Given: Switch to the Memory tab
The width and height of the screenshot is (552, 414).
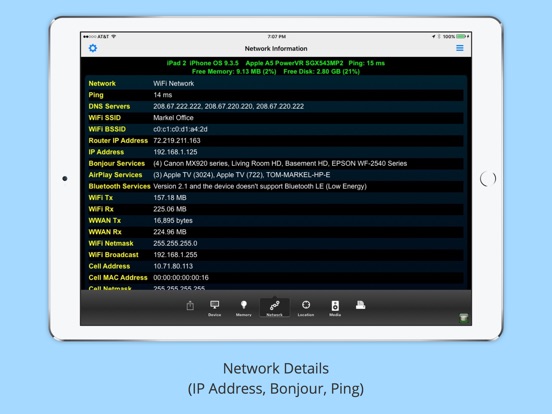Looking at the screenshot, I should click(244, 308).
